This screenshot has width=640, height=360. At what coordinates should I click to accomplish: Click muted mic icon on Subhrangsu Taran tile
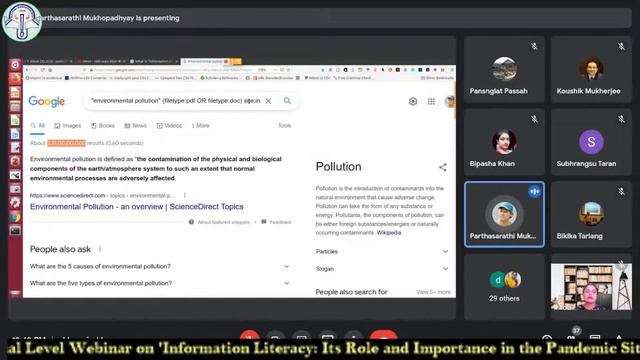pyautogui.click(x=621, y=119)
